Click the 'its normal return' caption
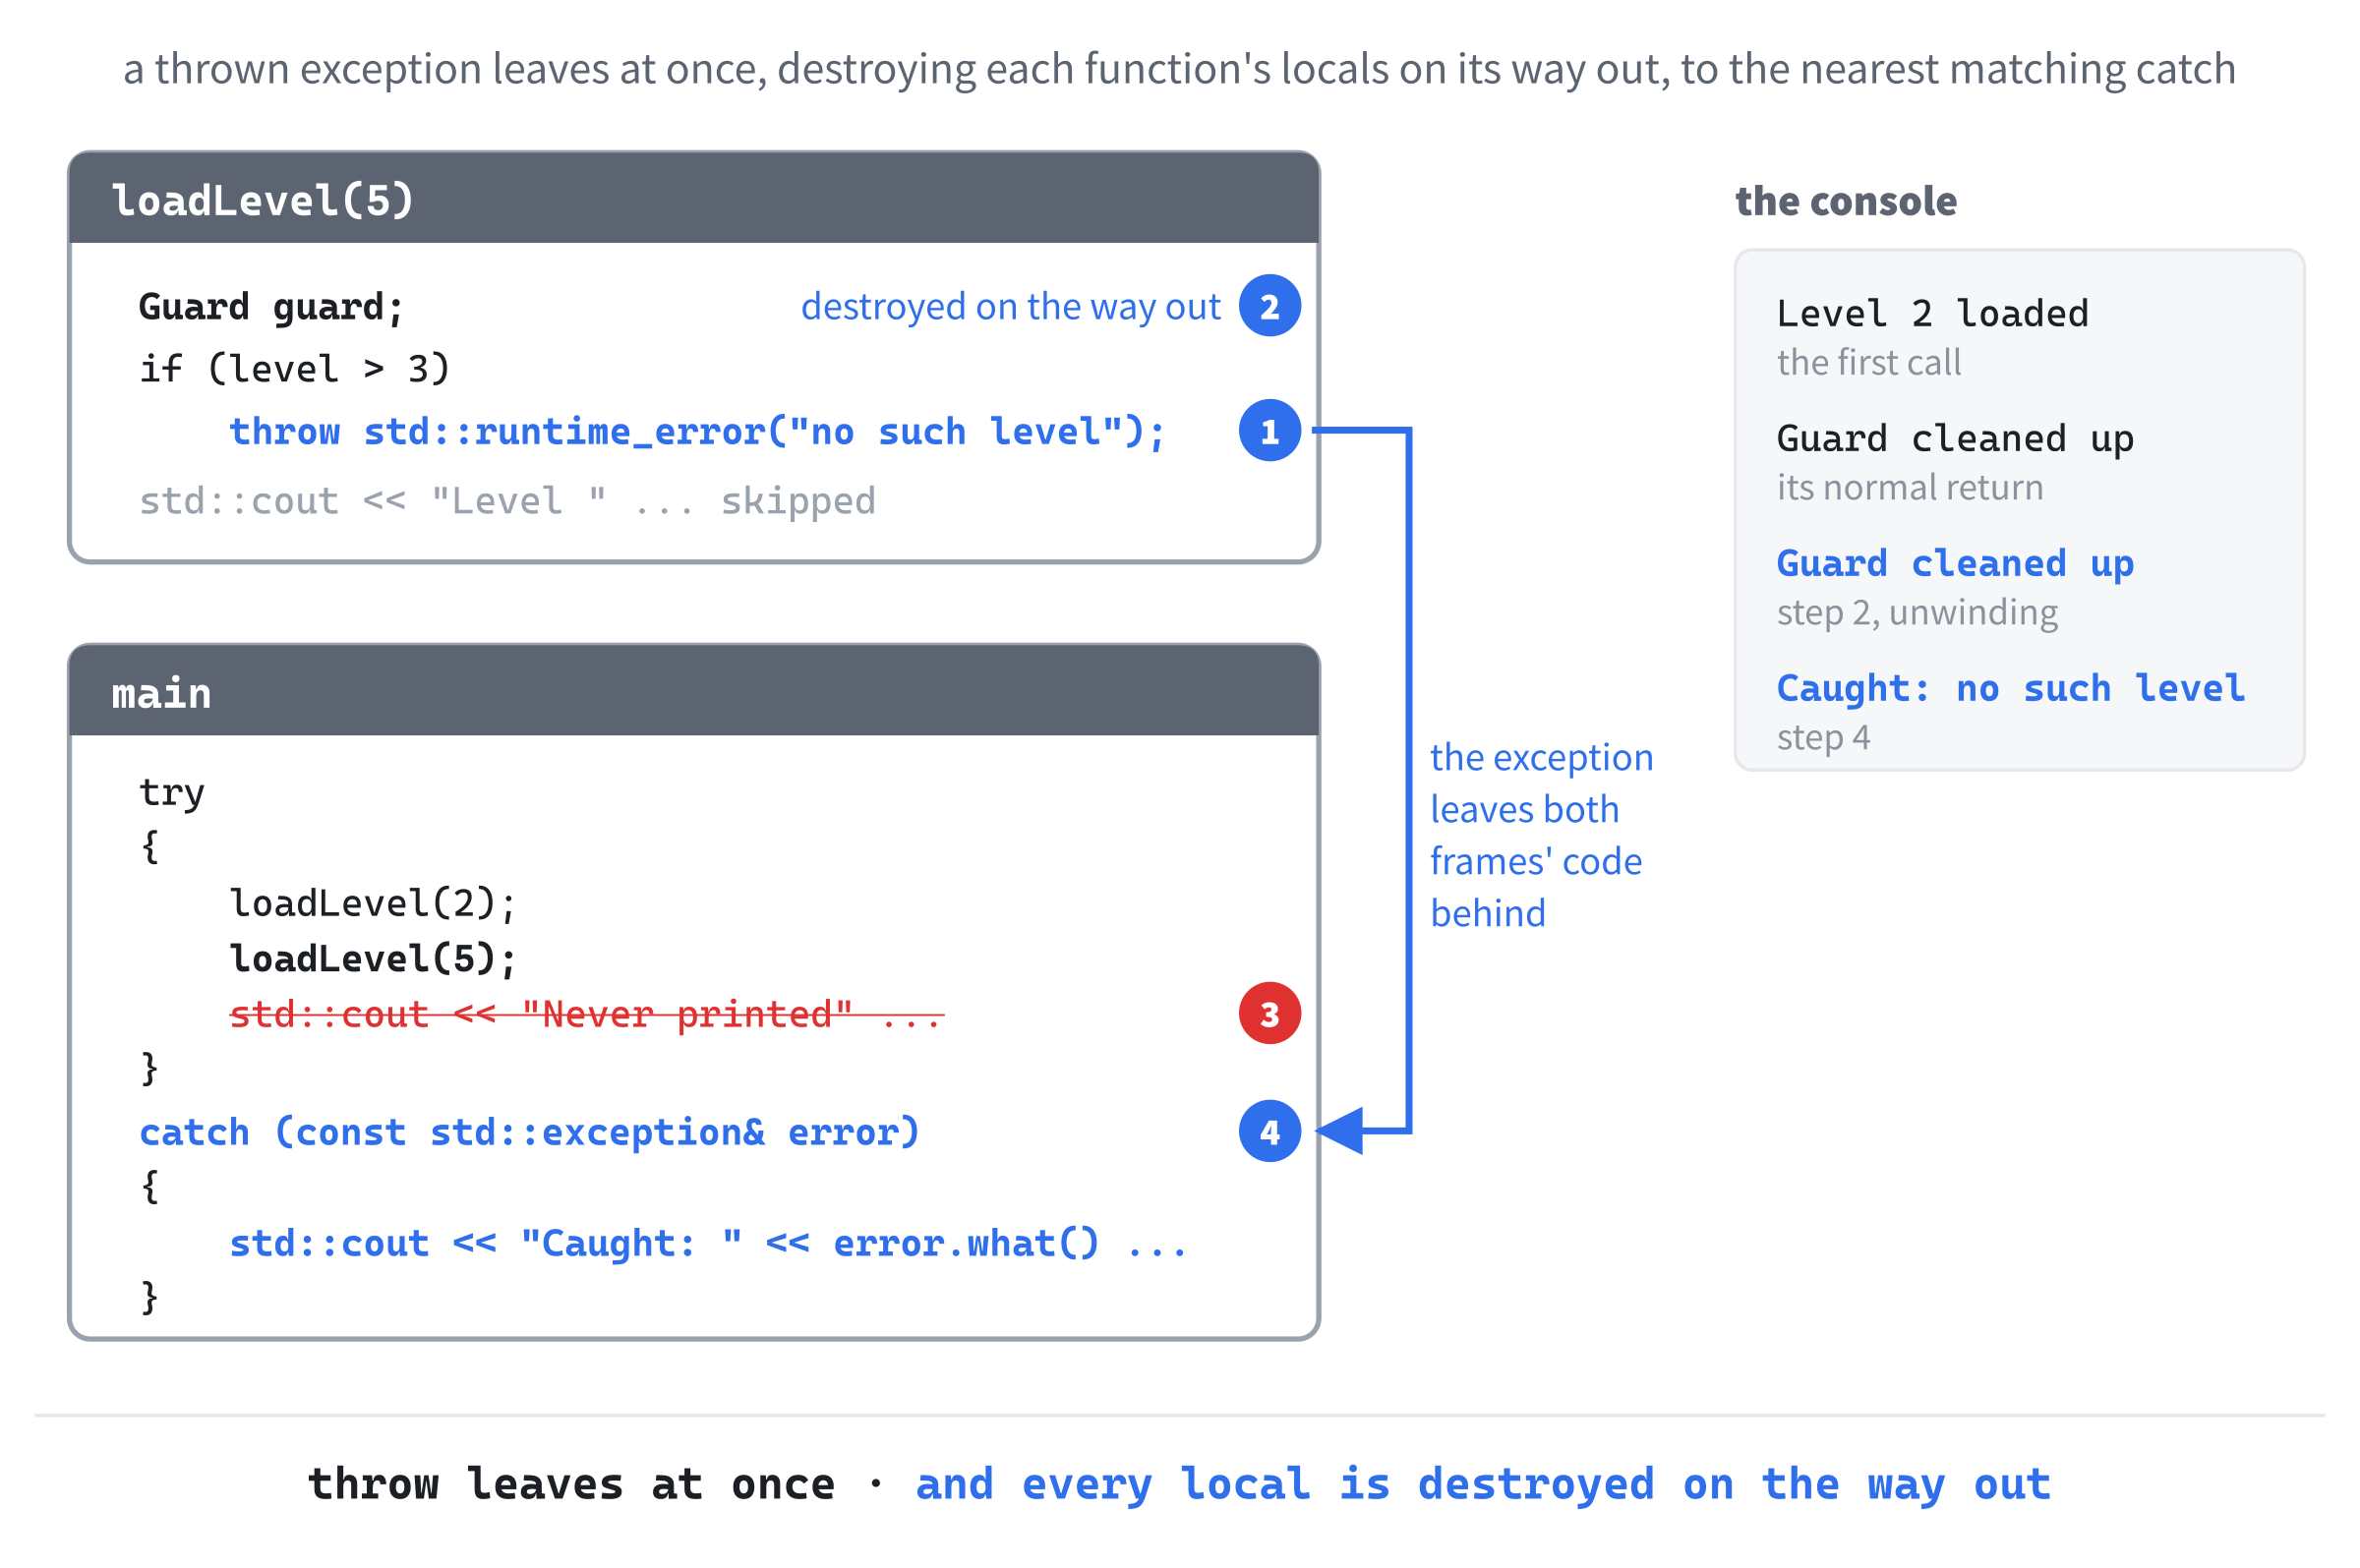 (x=1910, y=487)
